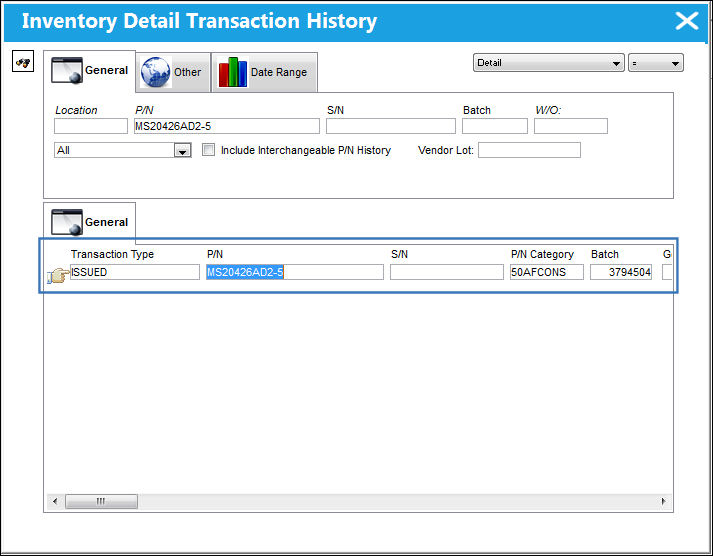Click the binoculars find icon
Screen dimensions: 713x556
[23, 61]
